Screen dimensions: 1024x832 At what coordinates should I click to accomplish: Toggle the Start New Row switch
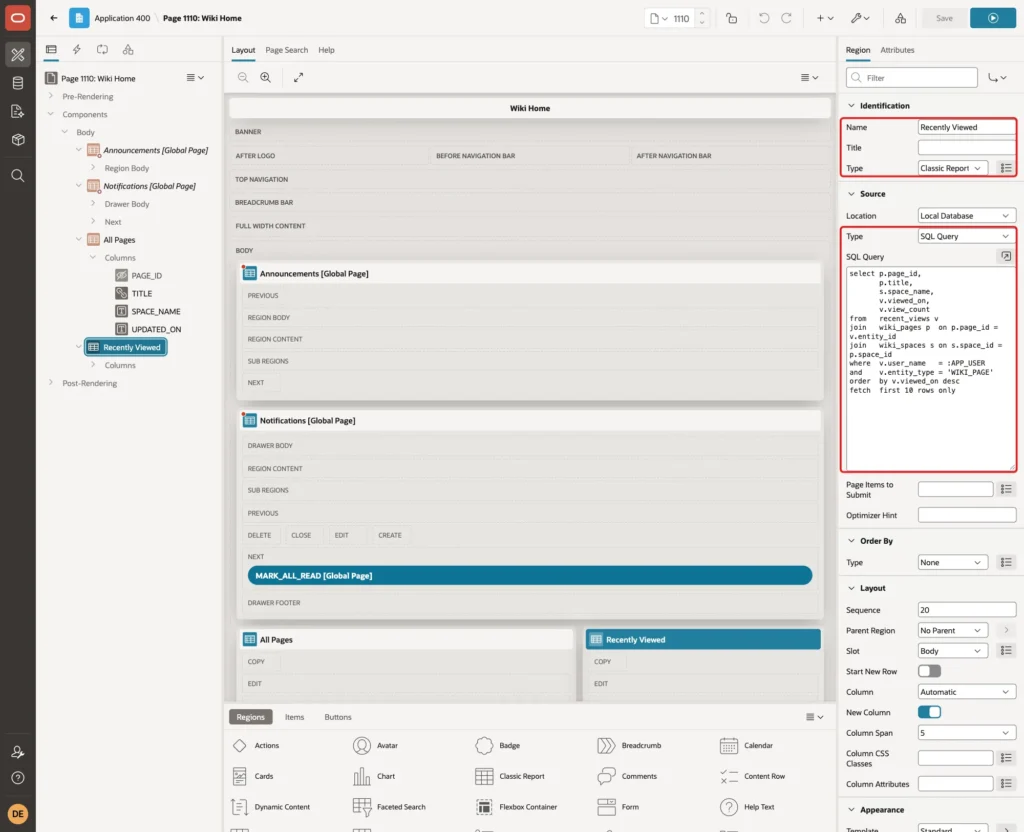pos(929,671)
